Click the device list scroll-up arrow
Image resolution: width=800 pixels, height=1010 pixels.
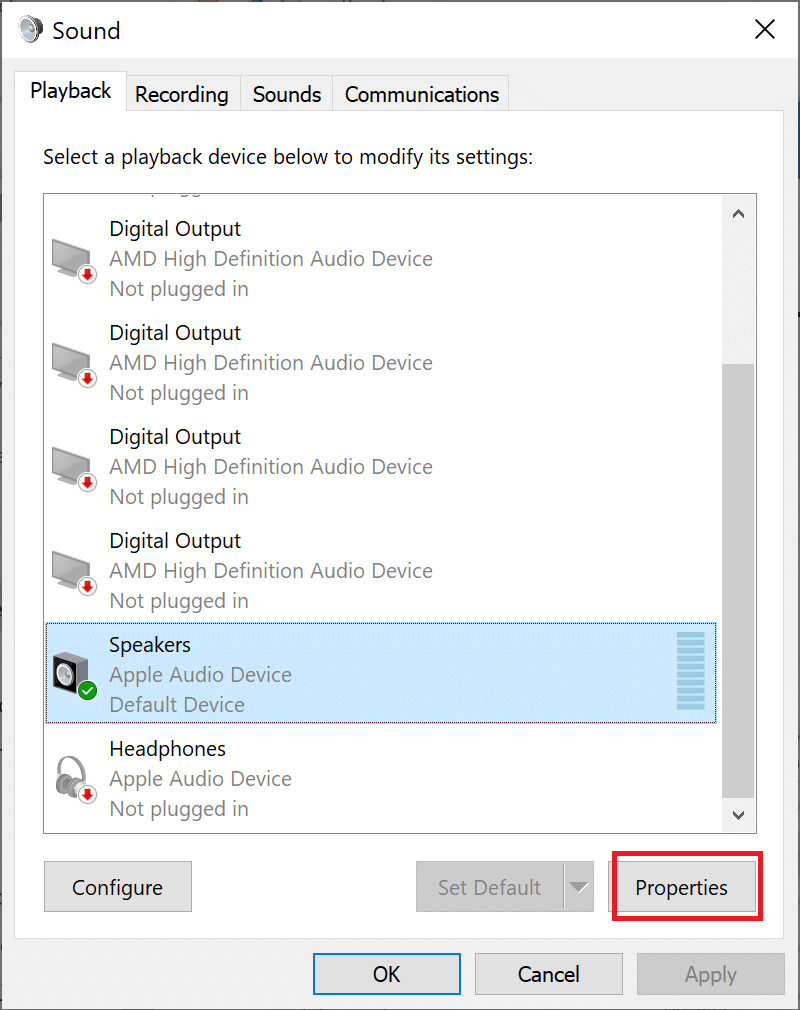click(739, 213)
